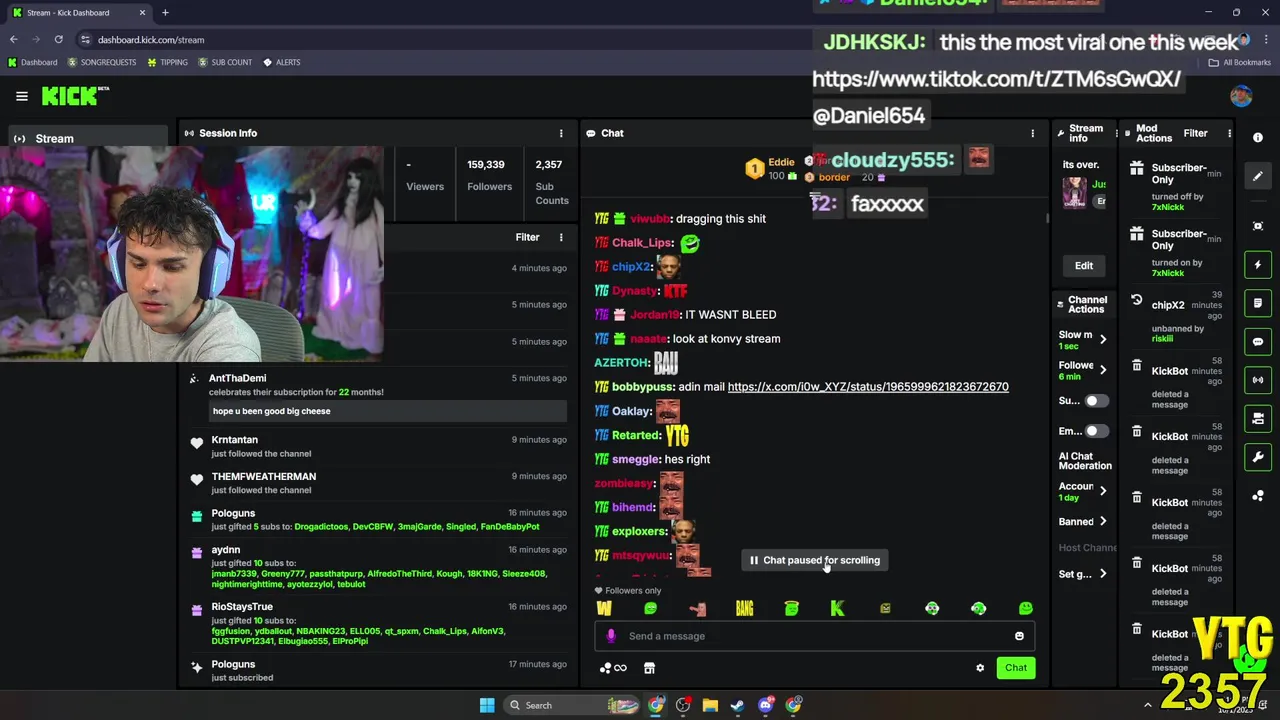Open activity feed three-dot menu
The image size is (1280, 720).
coord(561,237)
